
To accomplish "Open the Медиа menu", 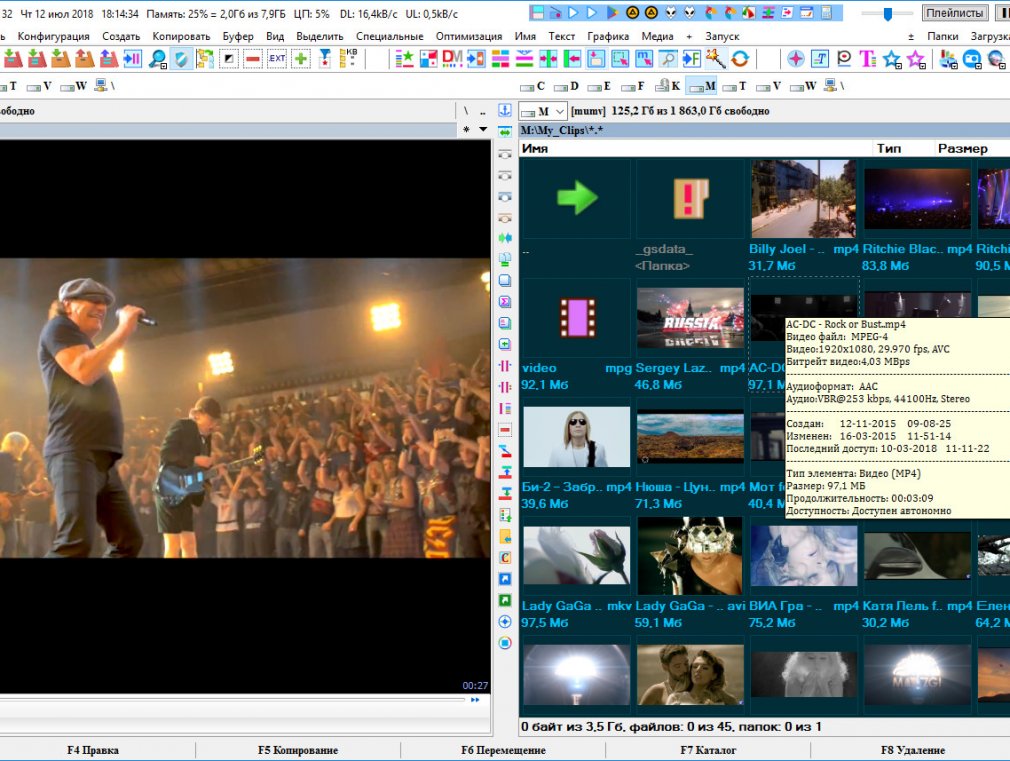I will 658,37.
